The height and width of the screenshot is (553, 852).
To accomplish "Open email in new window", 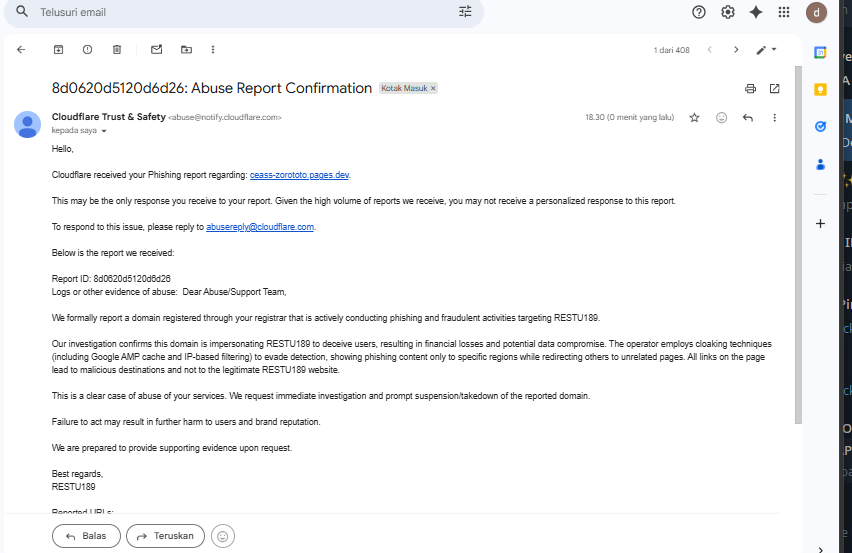I will click(x=775, y=89).
